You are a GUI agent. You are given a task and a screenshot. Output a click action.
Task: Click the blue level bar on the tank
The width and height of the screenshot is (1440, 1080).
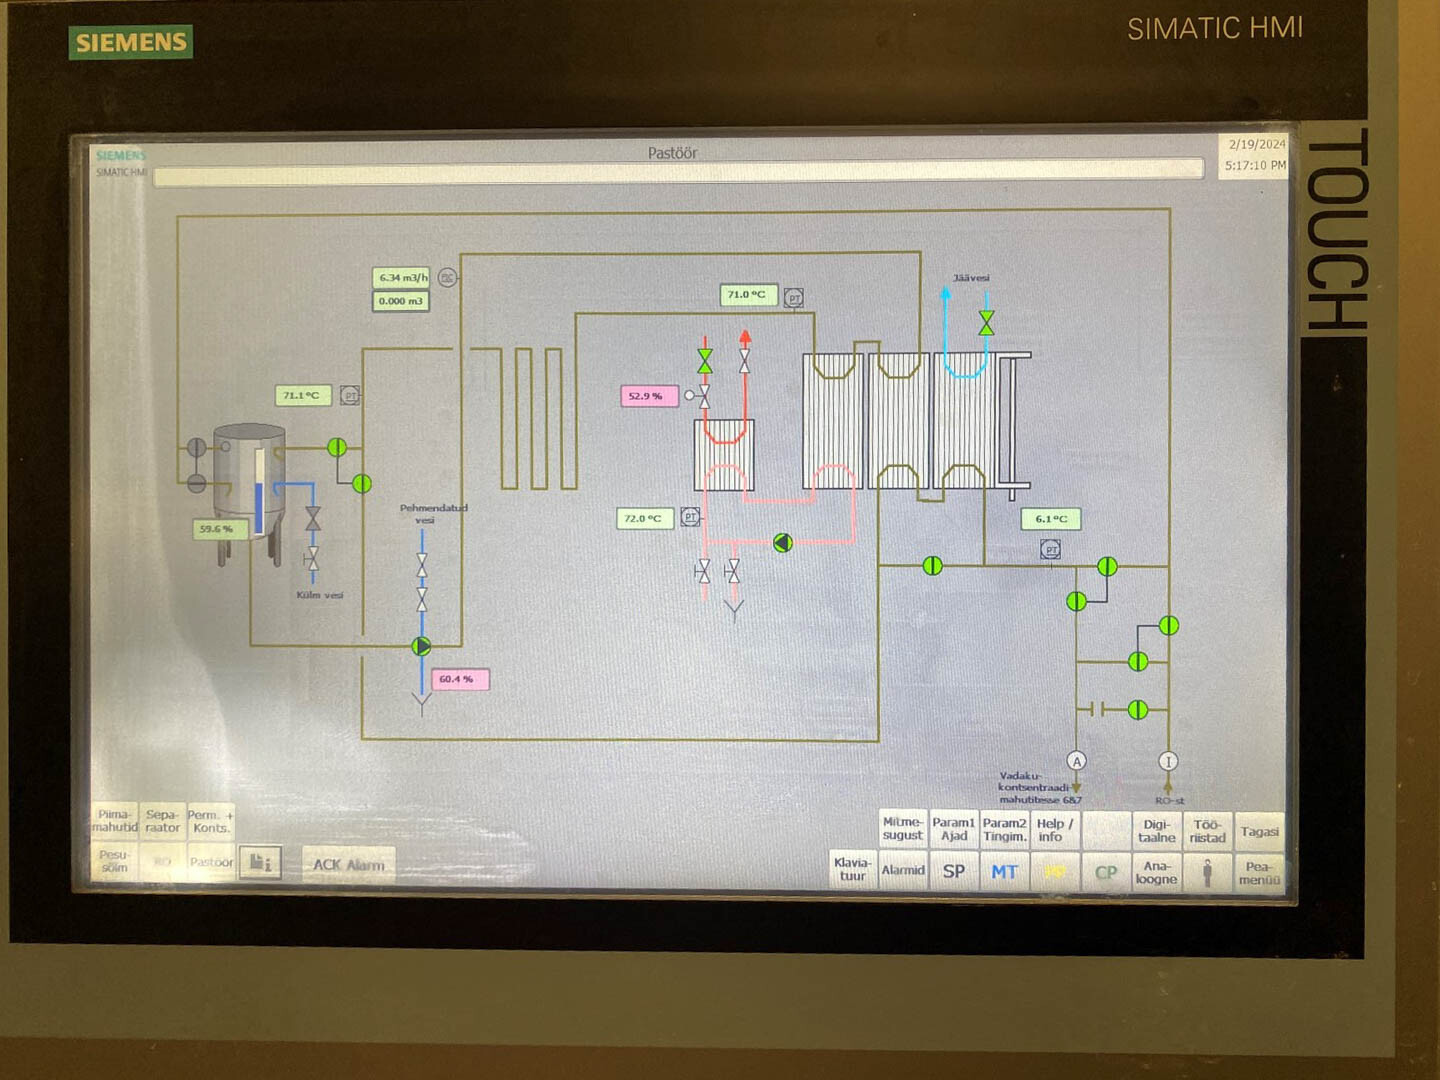[259, 507]
